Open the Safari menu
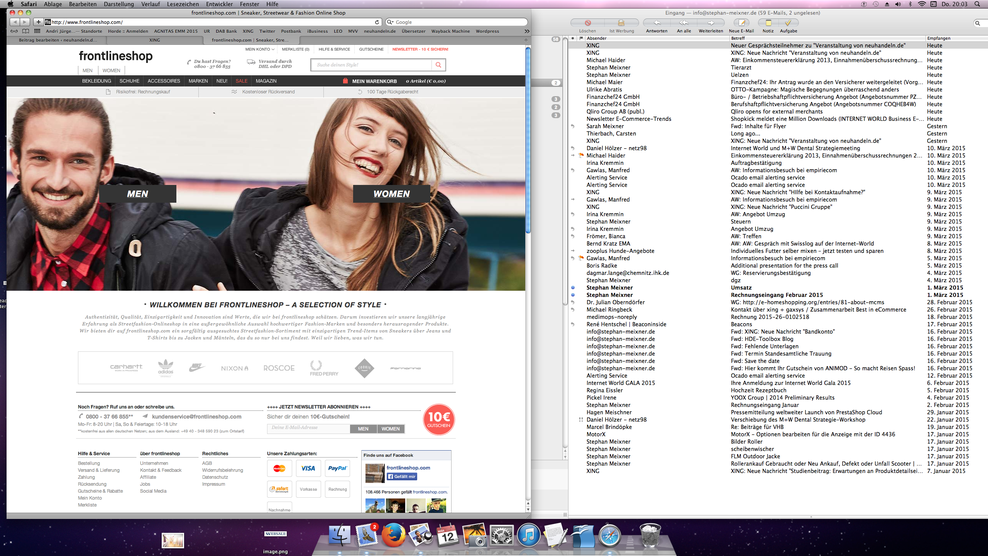The height and width of the screenshot is (556, 988). point(29,4)
